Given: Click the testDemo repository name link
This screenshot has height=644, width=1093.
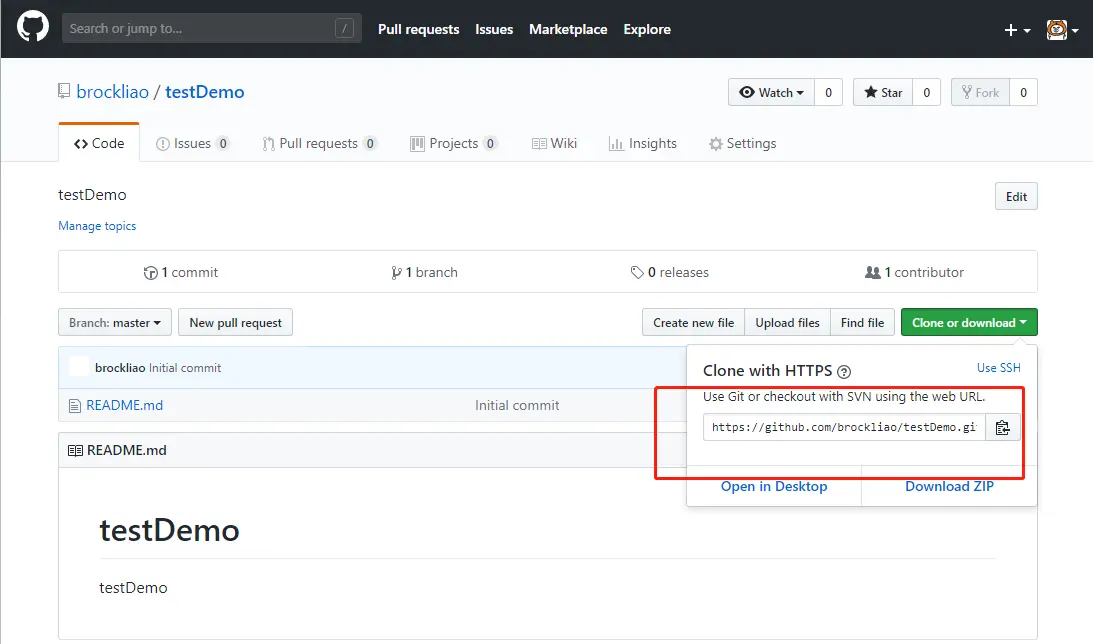Looking at the screenshot, I should point(204,92).
